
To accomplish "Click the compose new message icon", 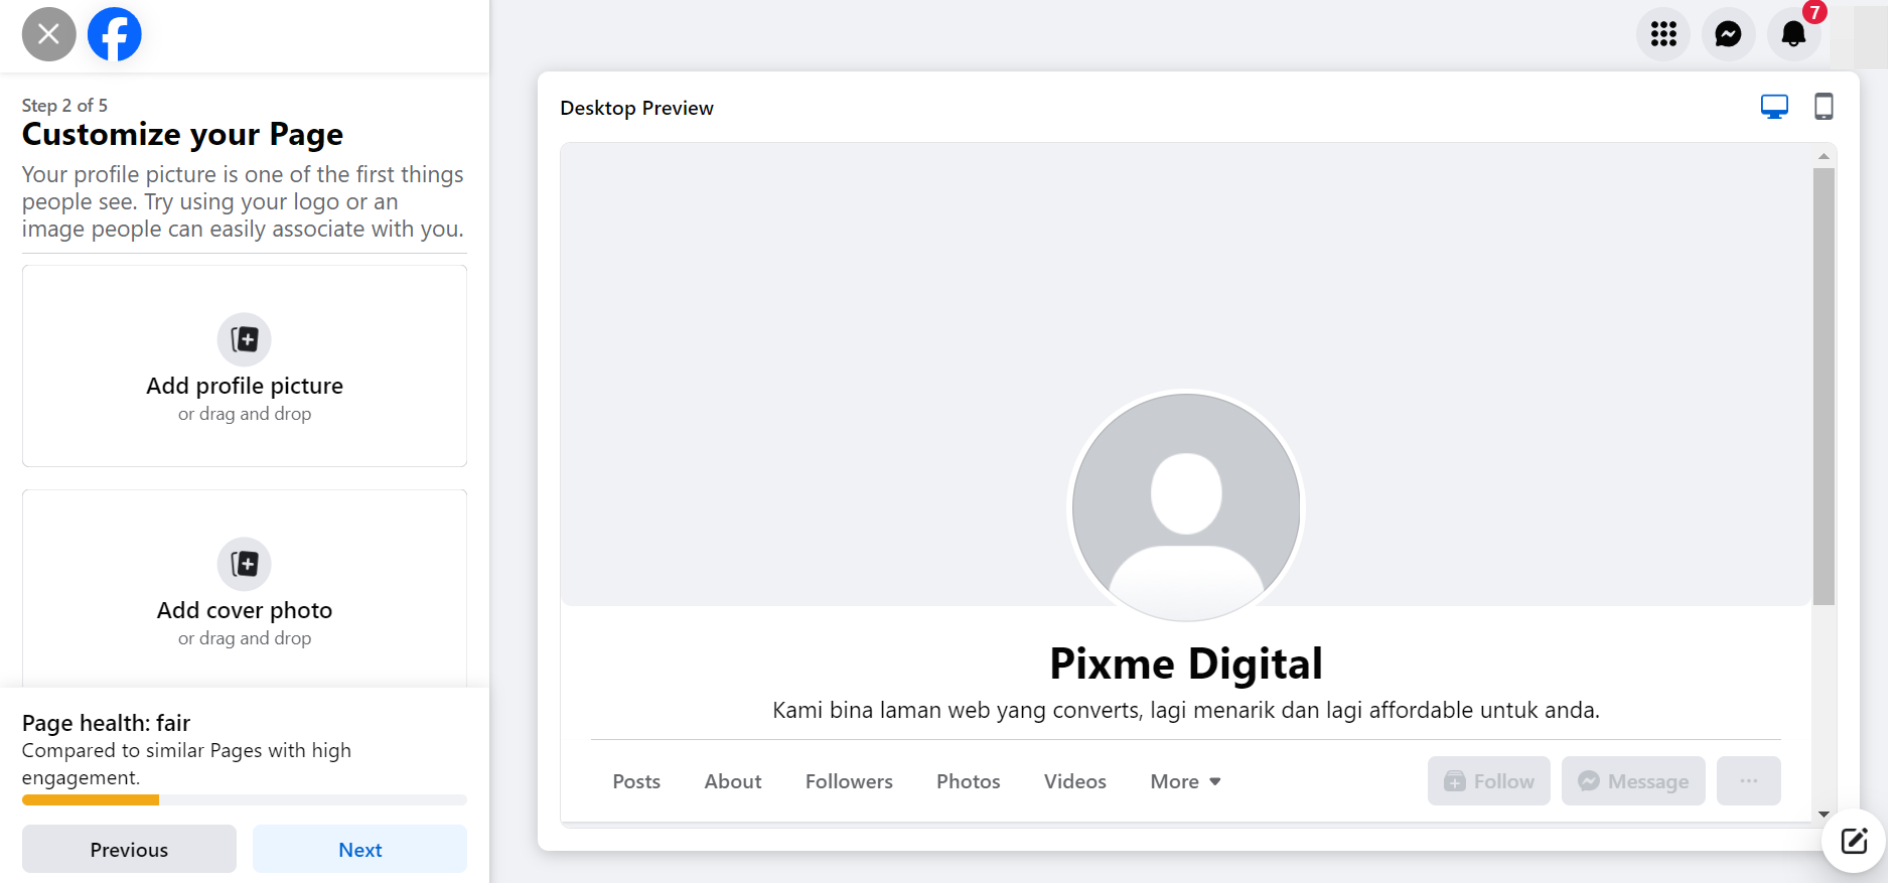I will pyautogui.click(x=1853, y=841).
